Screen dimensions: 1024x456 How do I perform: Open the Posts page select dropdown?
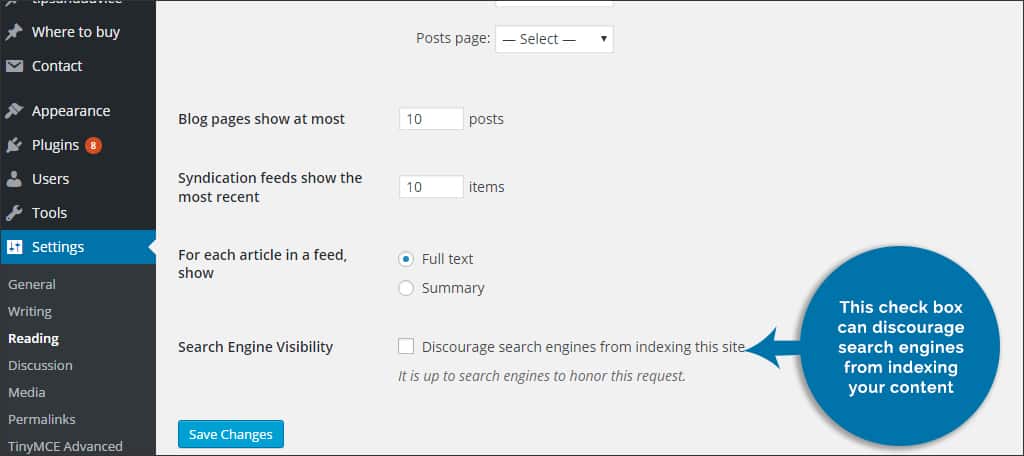click(554, 39)
